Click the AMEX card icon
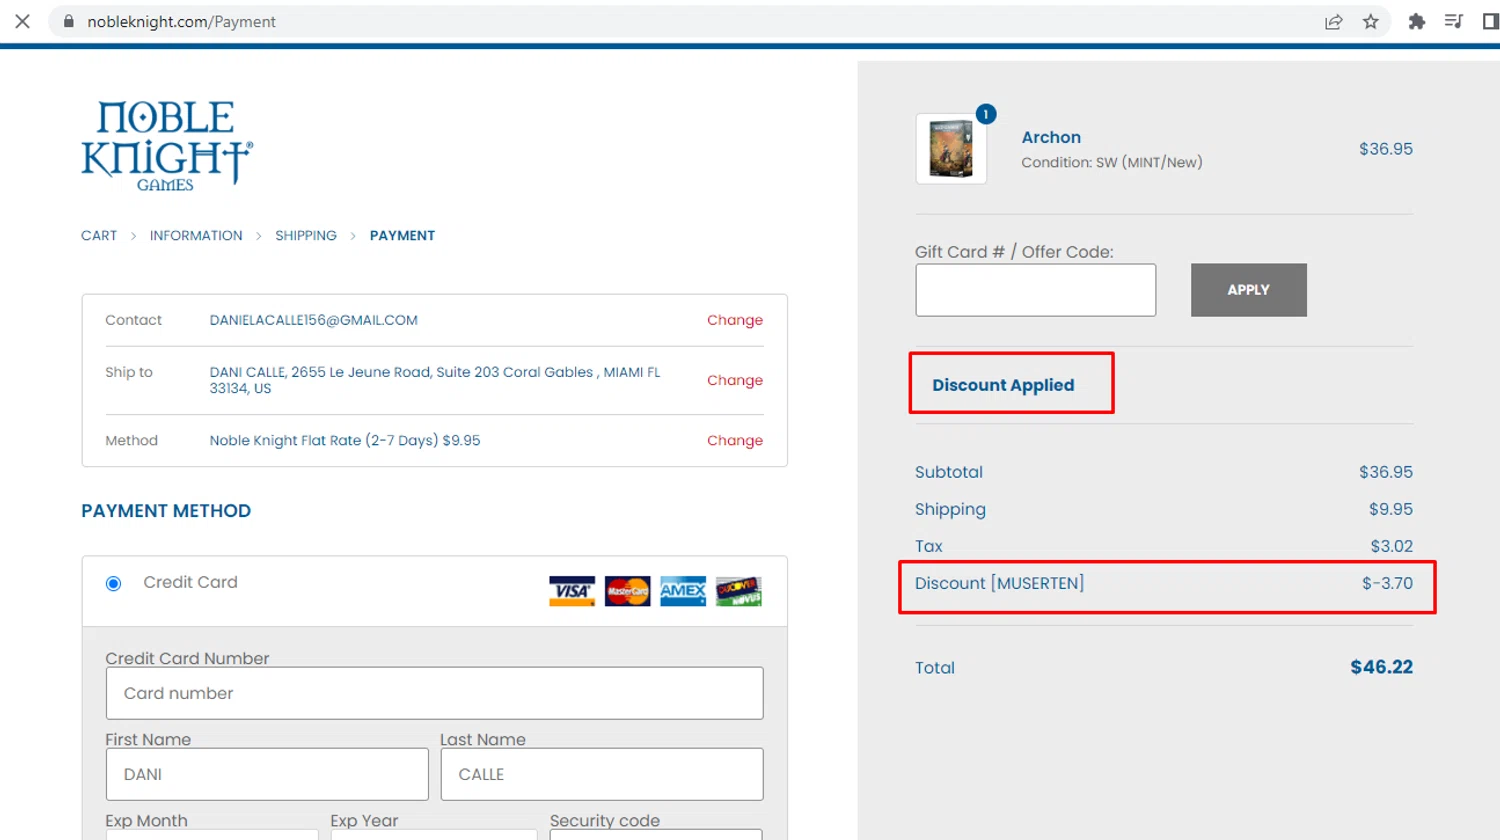This screenshot has height=840, width=1500. [x=683, y=591]
